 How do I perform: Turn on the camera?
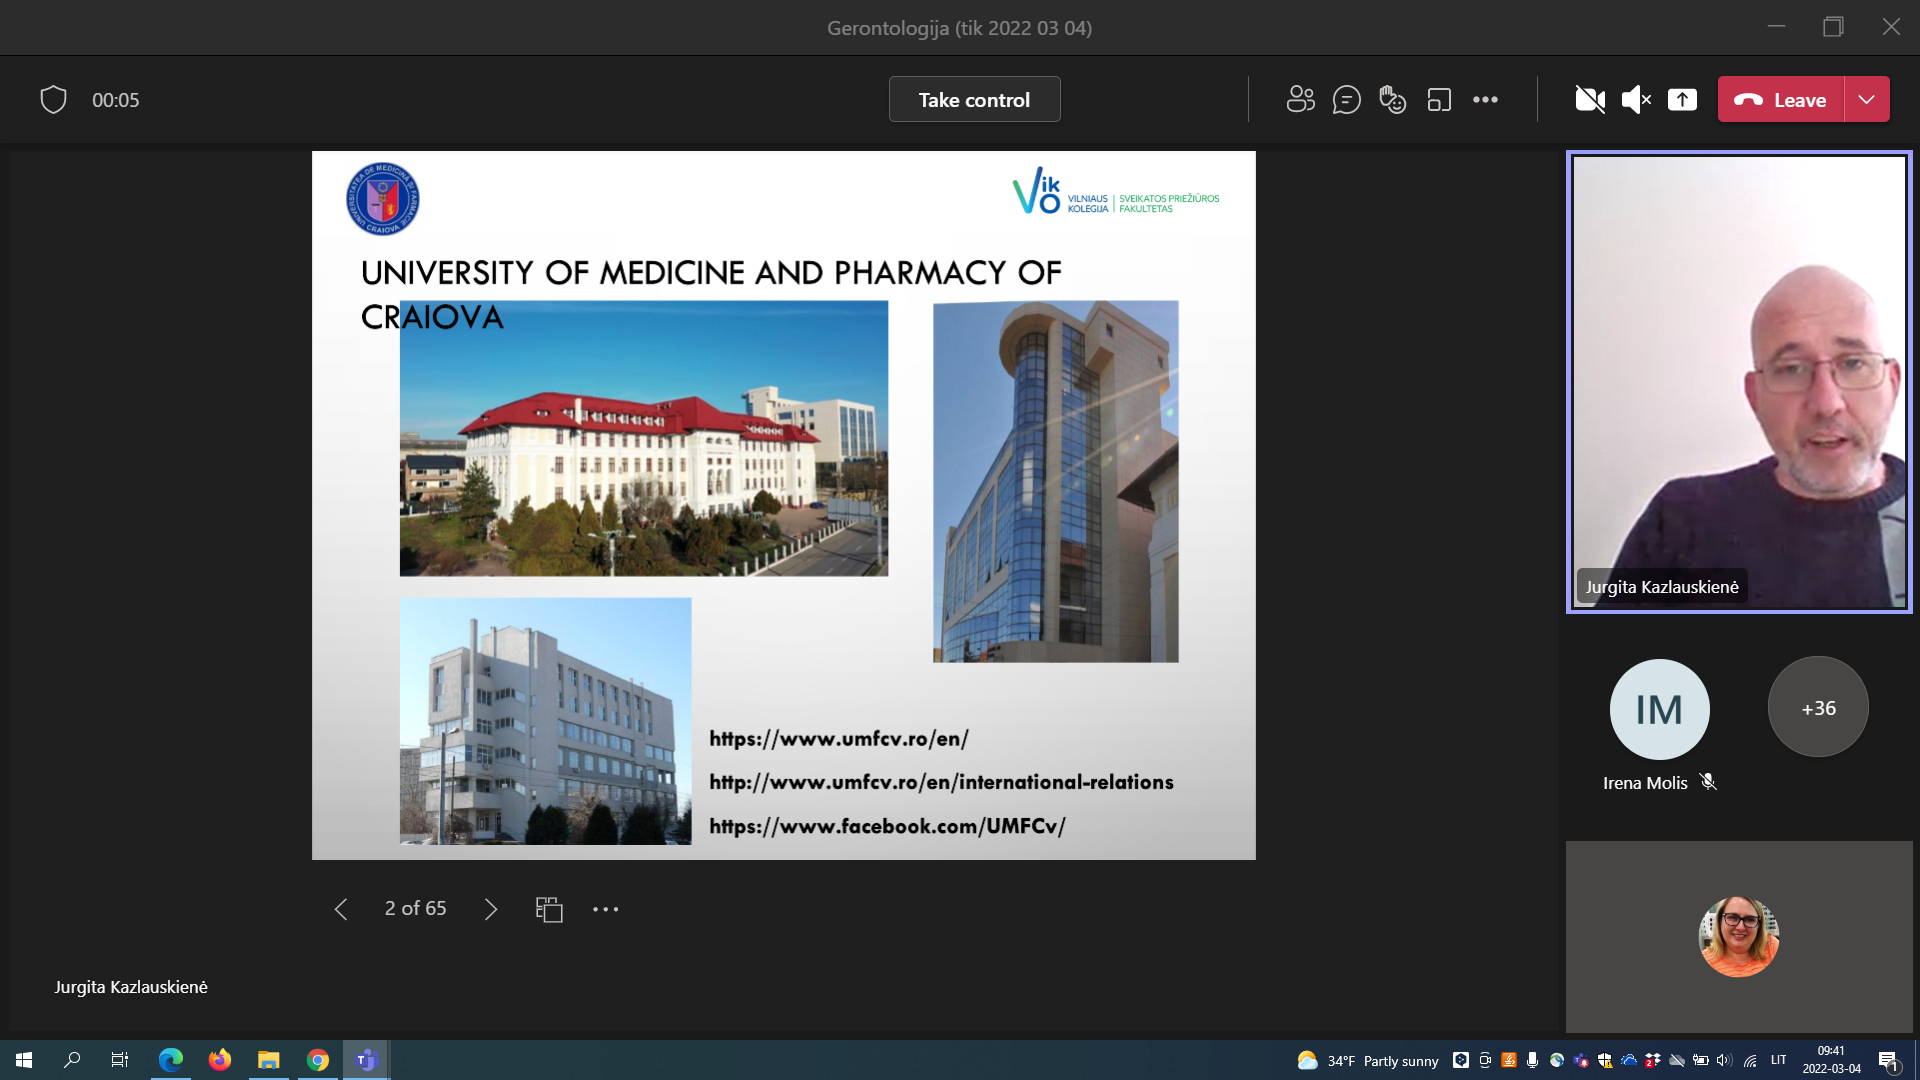click(x=1590, y=100)
